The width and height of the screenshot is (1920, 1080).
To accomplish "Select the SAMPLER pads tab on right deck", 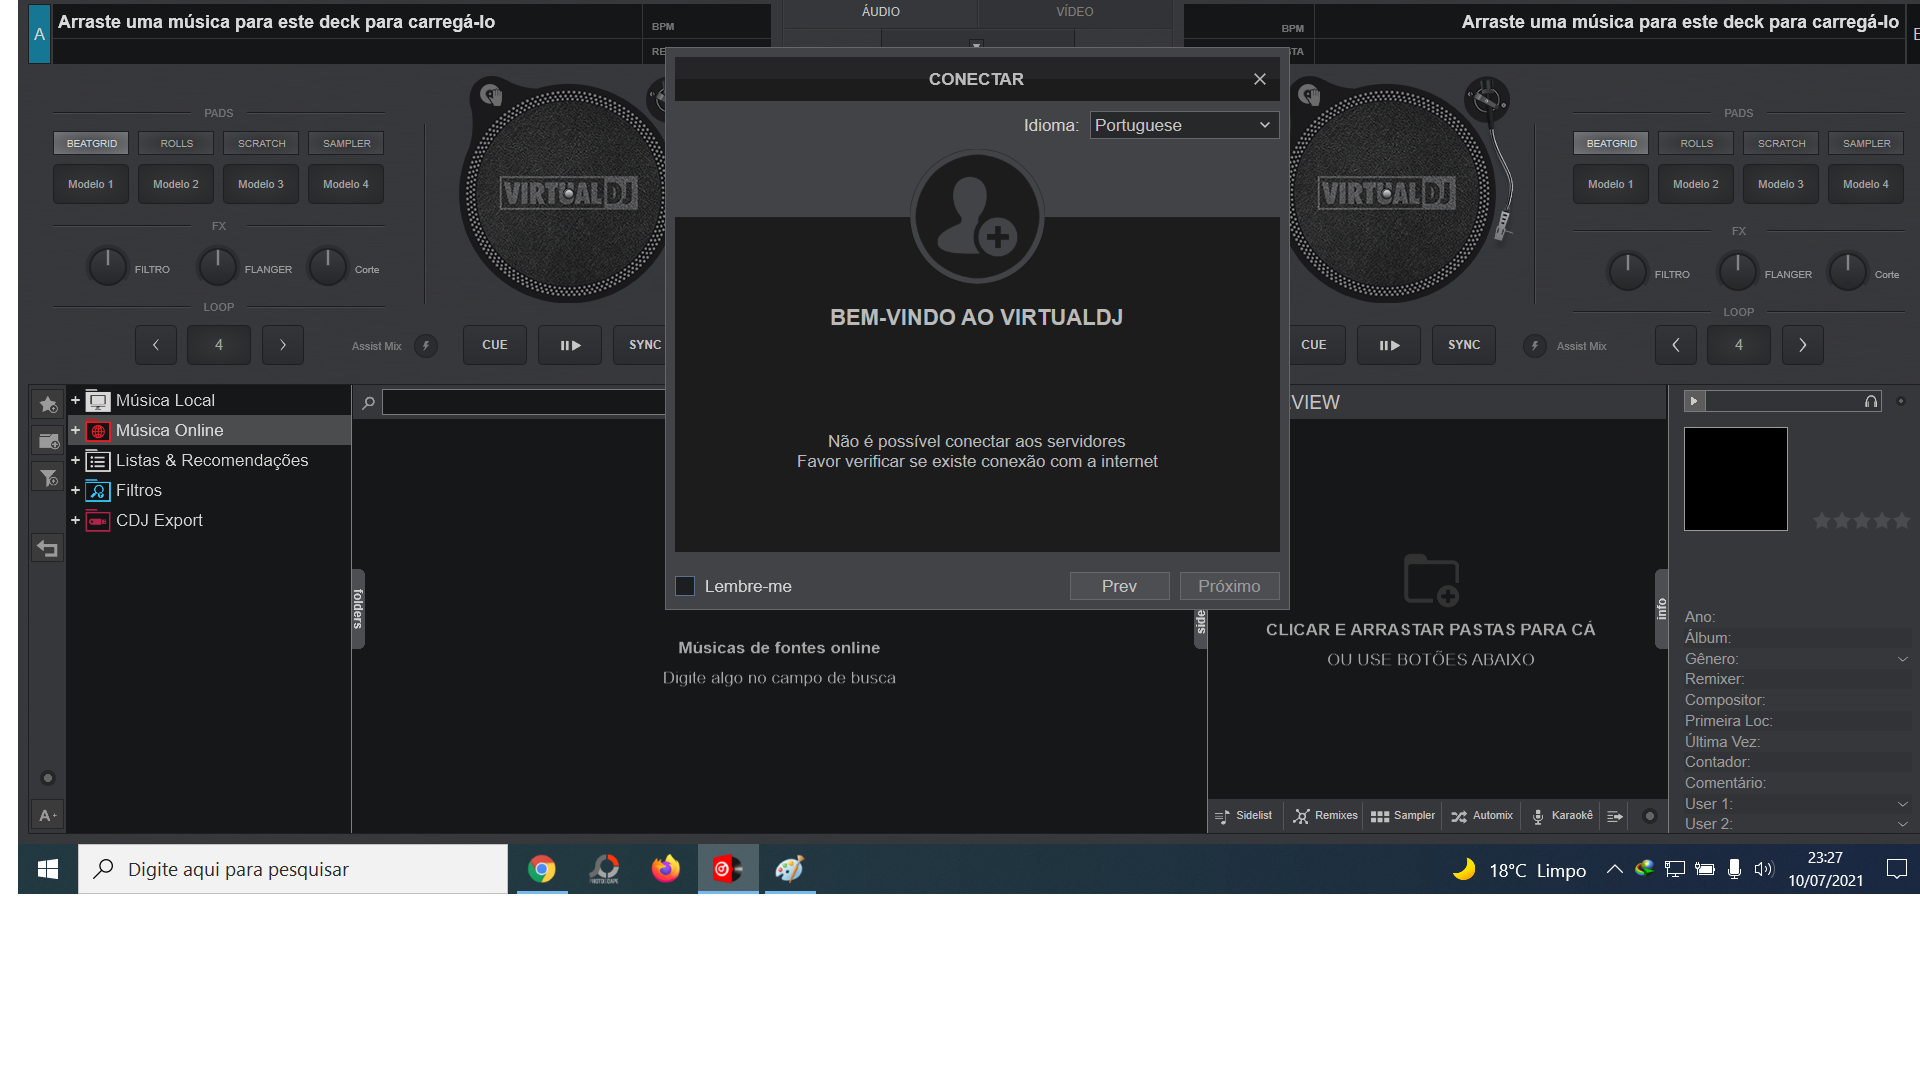I will click(1867, 143).
